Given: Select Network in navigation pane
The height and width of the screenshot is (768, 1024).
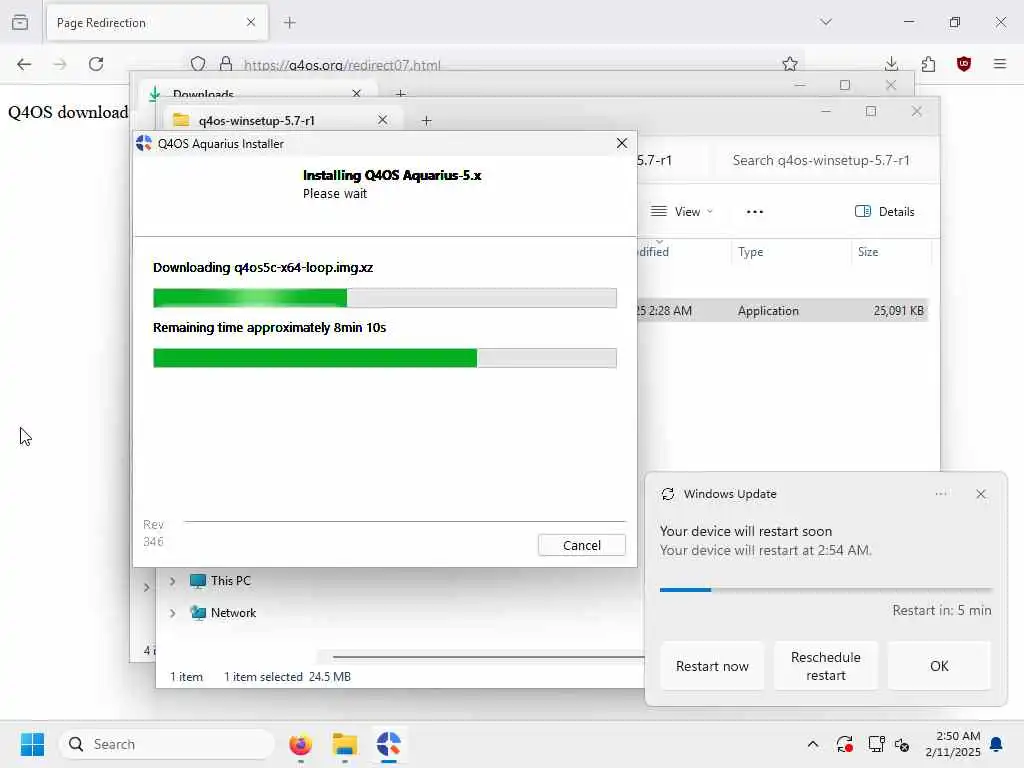Looking at the screenshot, I should (x=233, y=613).
